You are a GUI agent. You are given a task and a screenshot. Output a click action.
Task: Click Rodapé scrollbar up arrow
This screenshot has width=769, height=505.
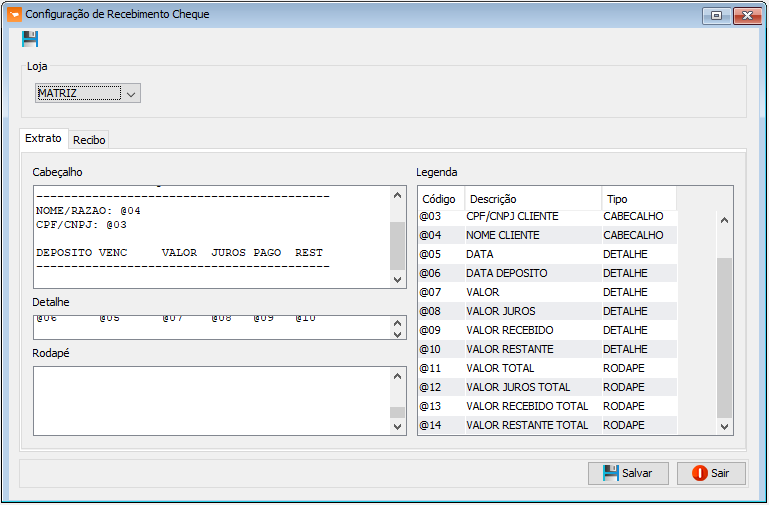[x=398, y=377]
